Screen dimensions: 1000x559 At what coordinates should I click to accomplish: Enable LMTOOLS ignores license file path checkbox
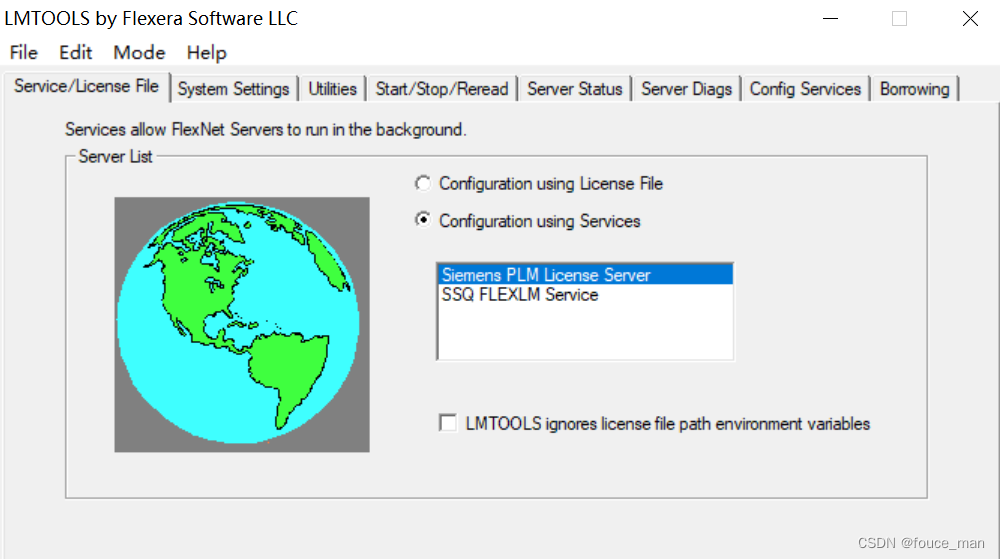(448, 423)
